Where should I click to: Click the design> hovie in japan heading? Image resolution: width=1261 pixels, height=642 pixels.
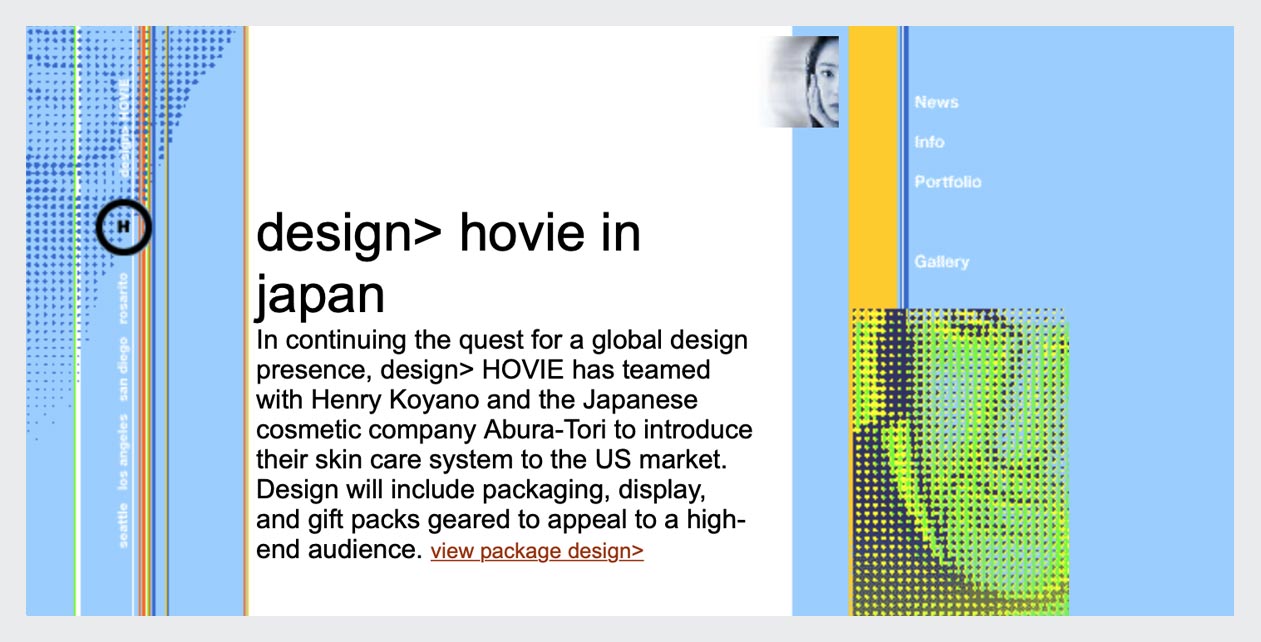coord(448,264)
